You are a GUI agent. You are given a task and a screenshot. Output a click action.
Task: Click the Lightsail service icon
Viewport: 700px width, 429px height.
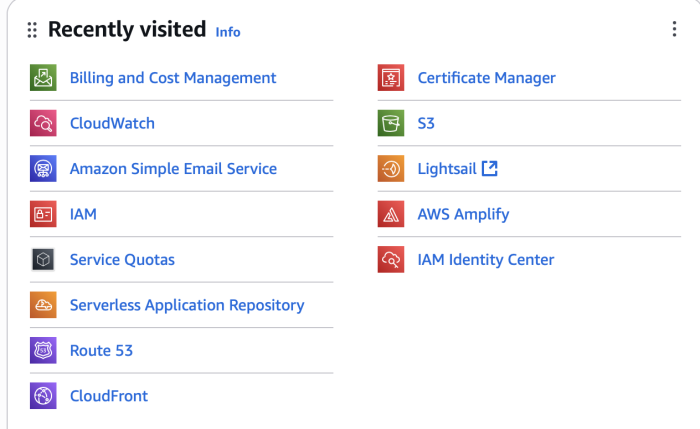(x=391, y=169)
